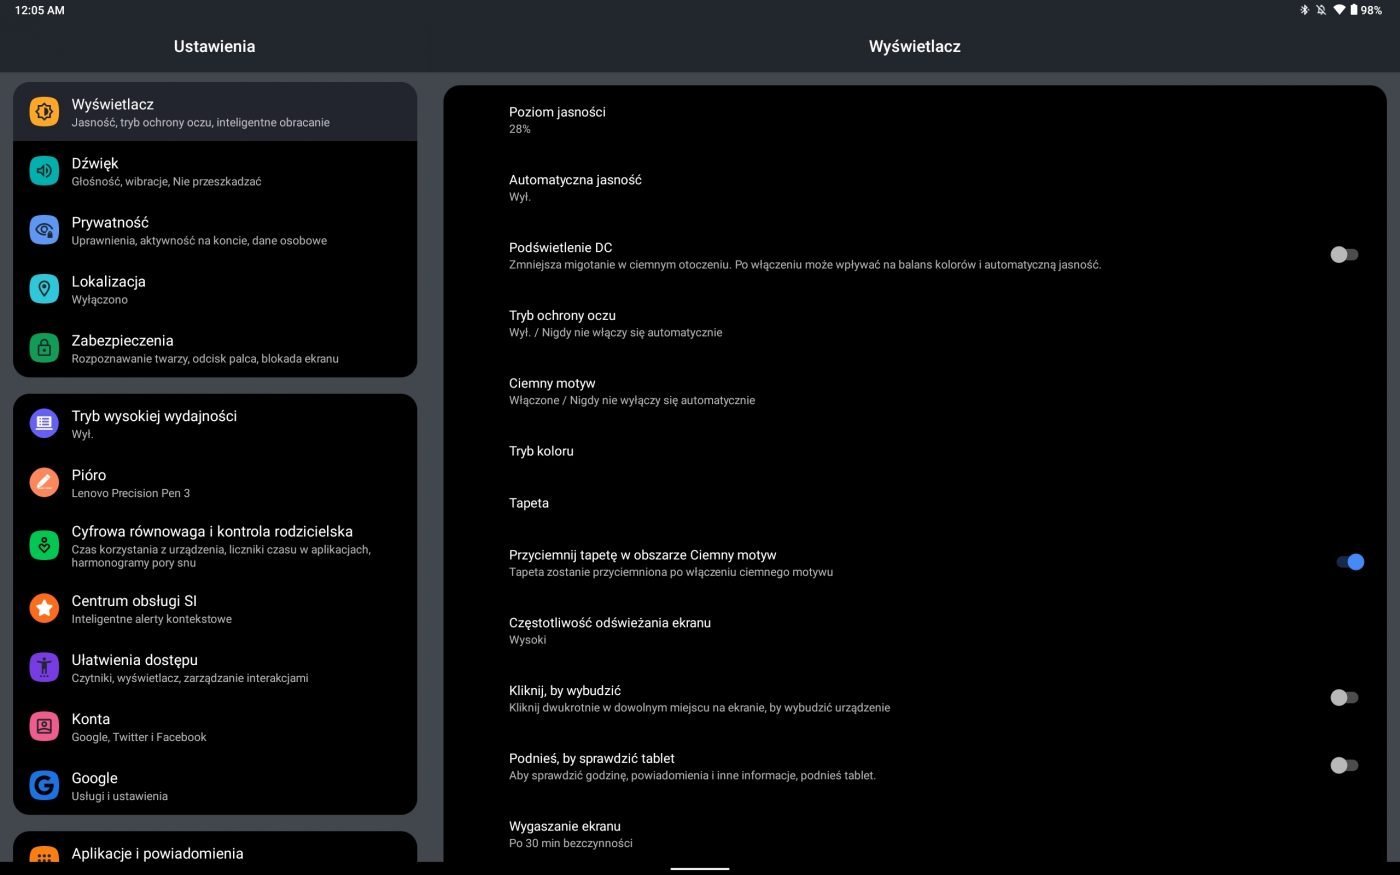Image resolution: width=1400 pixels, height=875 pixels.
Task: Click the Ustawienia header title
Action: click(x=214, y=46)
